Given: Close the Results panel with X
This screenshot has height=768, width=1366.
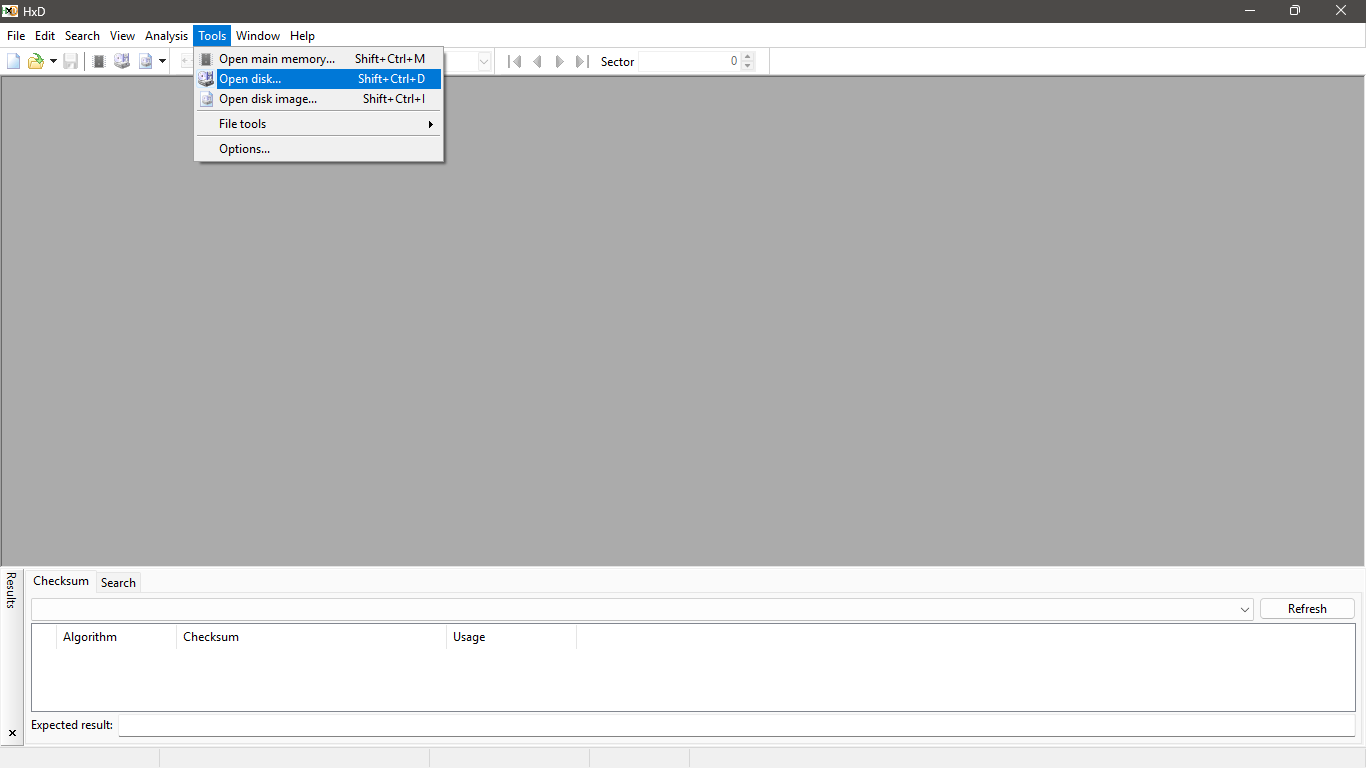Looking at the screenshot, I should pos(12,733).
